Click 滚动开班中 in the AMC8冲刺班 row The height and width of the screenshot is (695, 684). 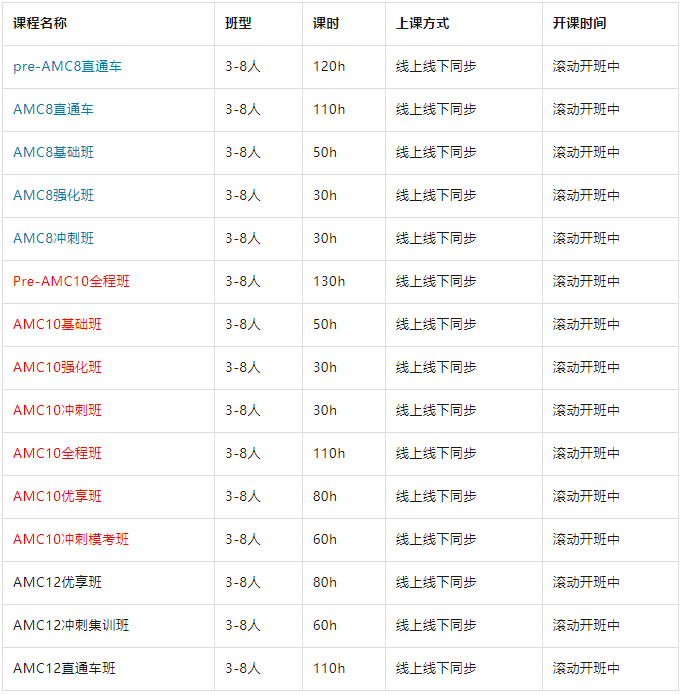[586, 238]
